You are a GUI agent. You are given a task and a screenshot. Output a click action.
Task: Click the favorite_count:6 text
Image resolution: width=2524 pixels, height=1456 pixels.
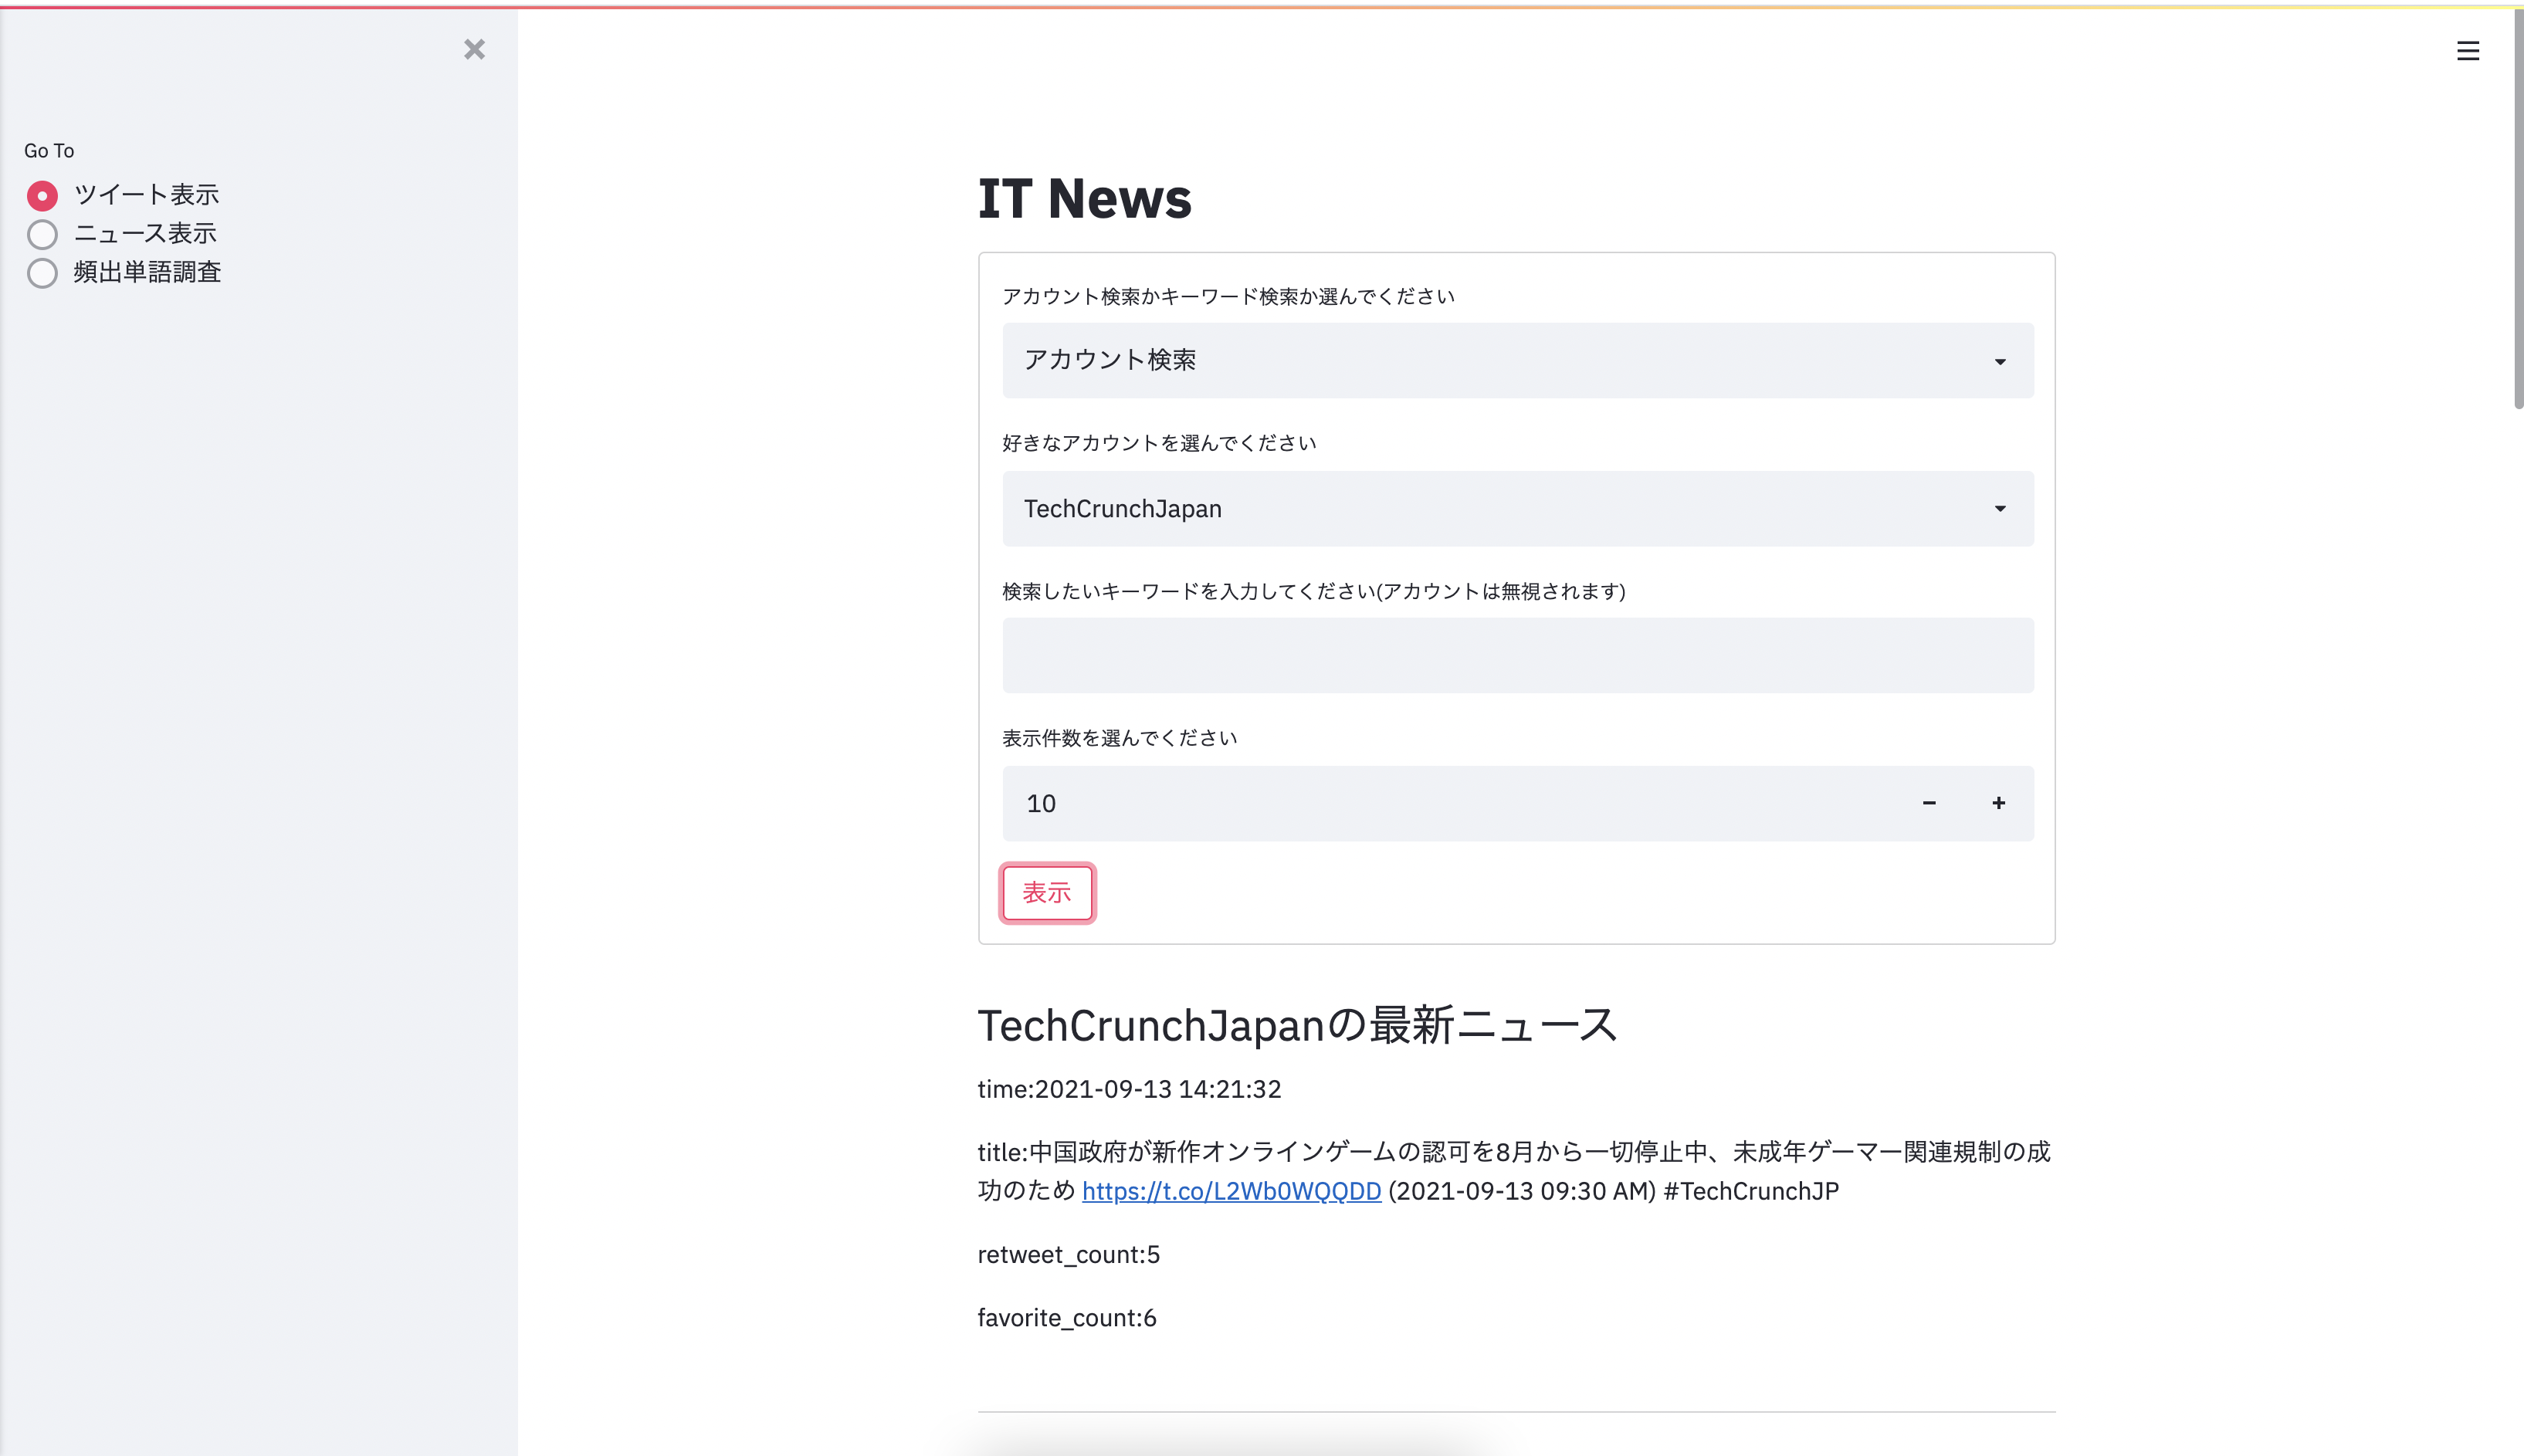(x=1066, y=1318)
